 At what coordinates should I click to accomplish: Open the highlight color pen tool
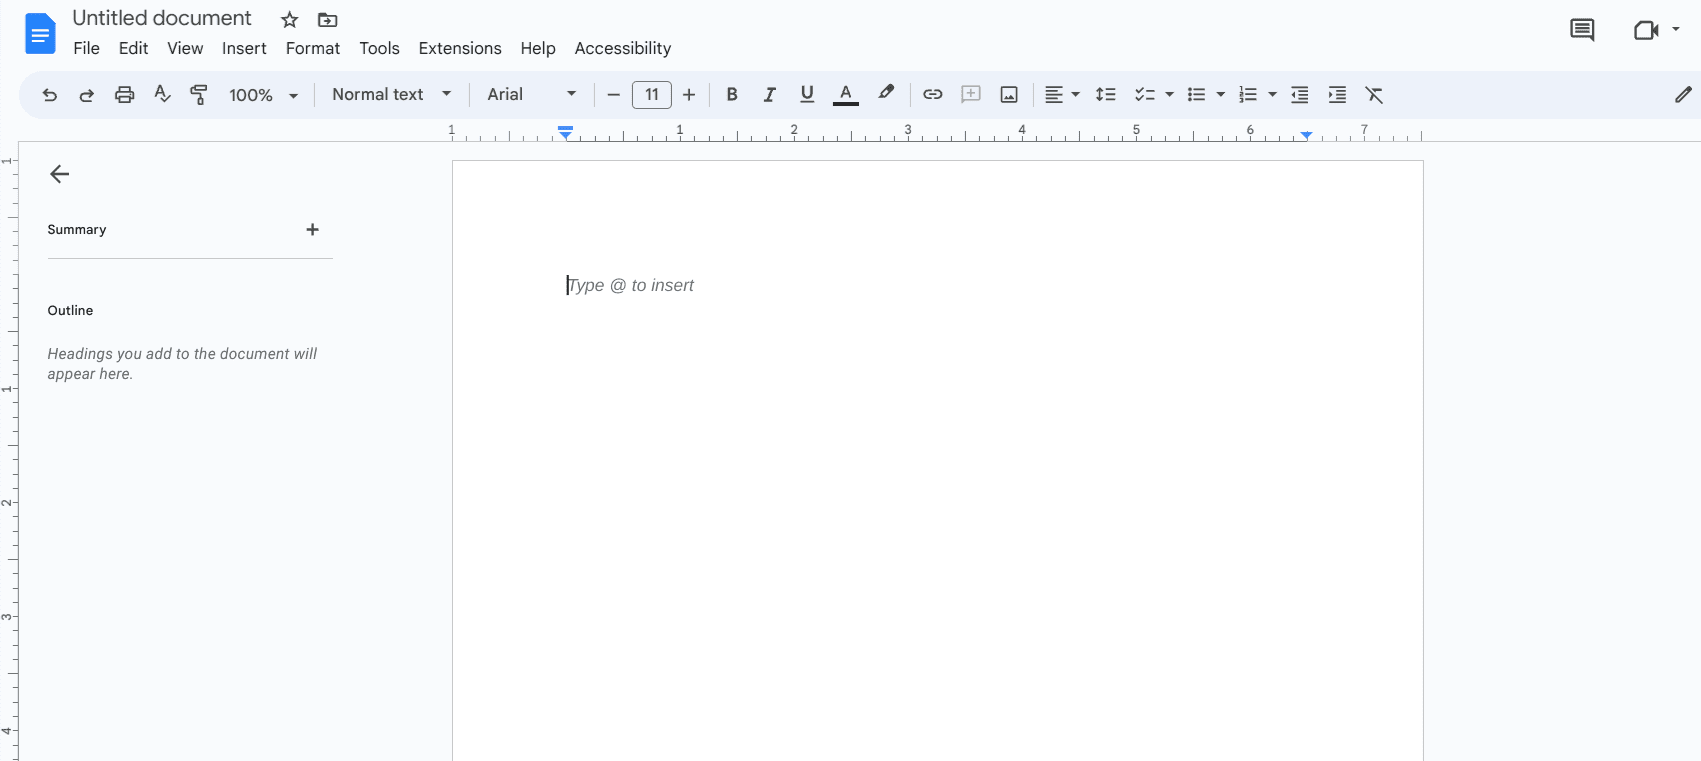tap(886, 93)
